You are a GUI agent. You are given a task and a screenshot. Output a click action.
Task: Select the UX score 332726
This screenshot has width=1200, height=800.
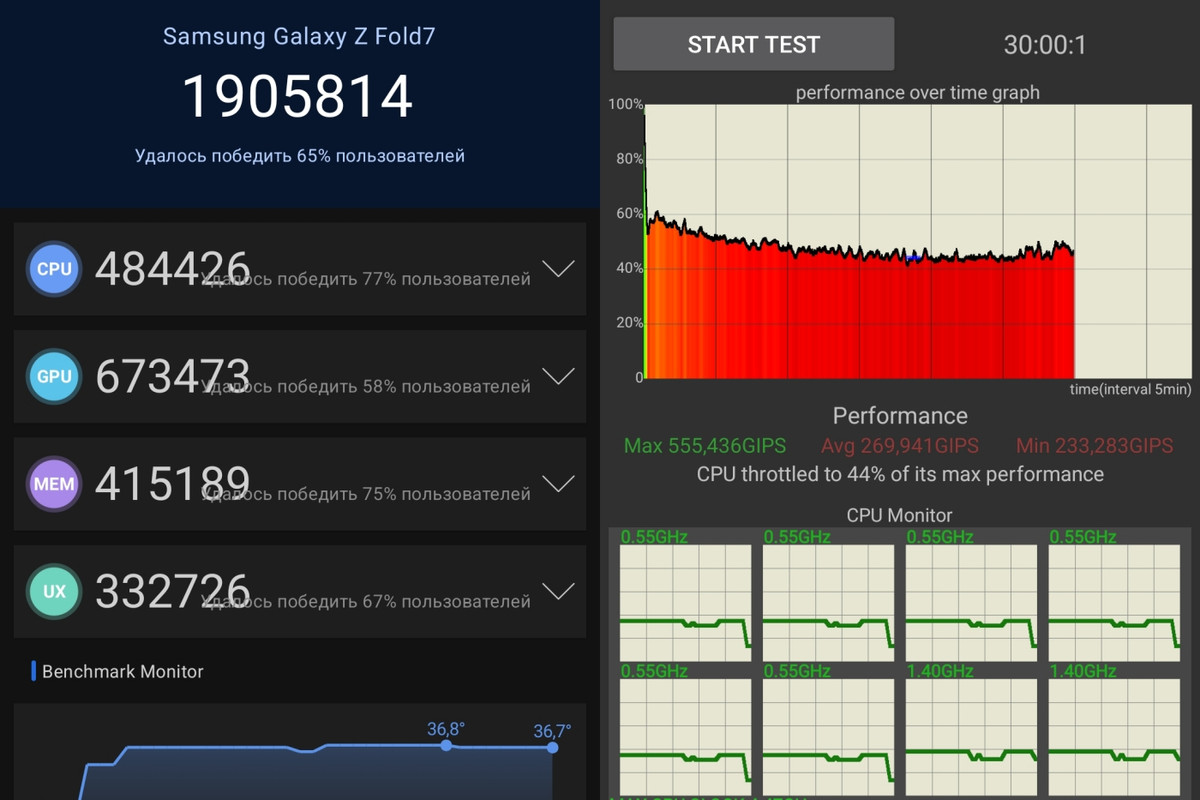click(x=172, y=591)
